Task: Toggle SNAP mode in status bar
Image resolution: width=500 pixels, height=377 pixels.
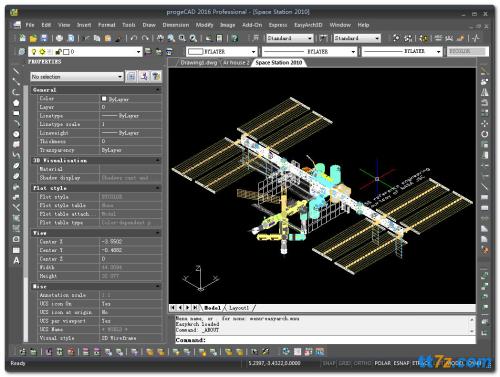Action: coord(329,363)
